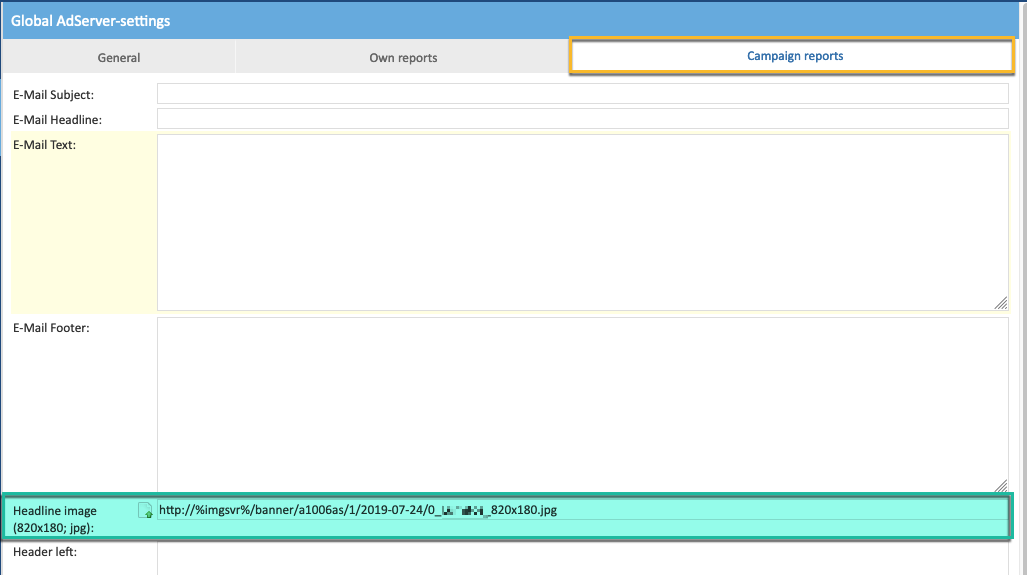Click the E-Mail Headline label

coord(58,119)
